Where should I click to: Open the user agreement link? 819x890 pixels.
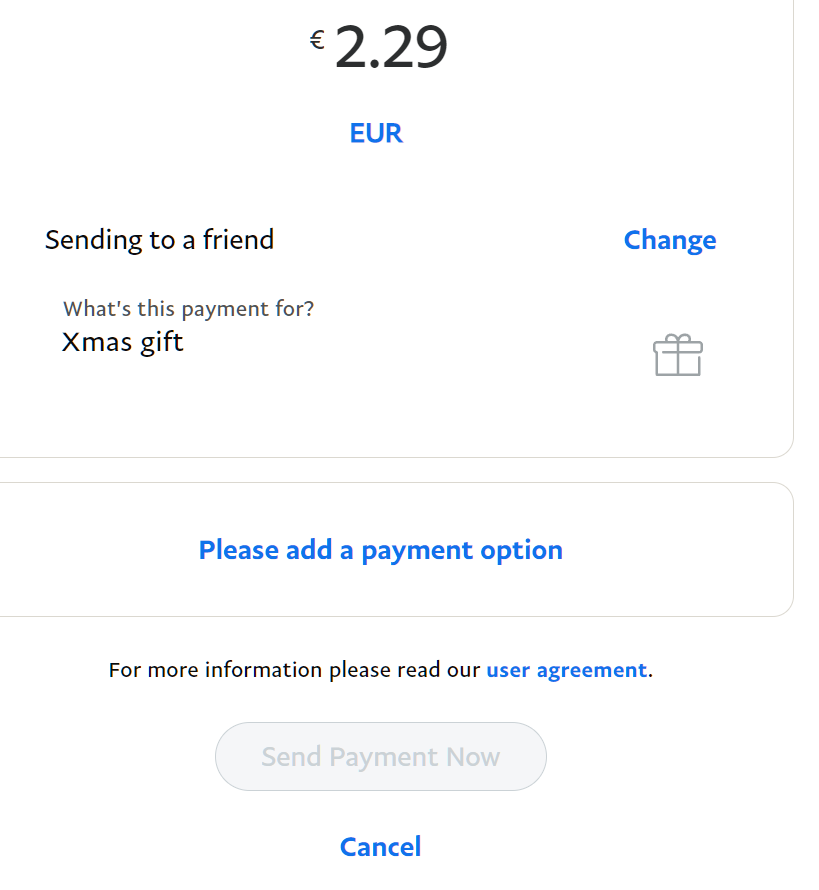566,670
